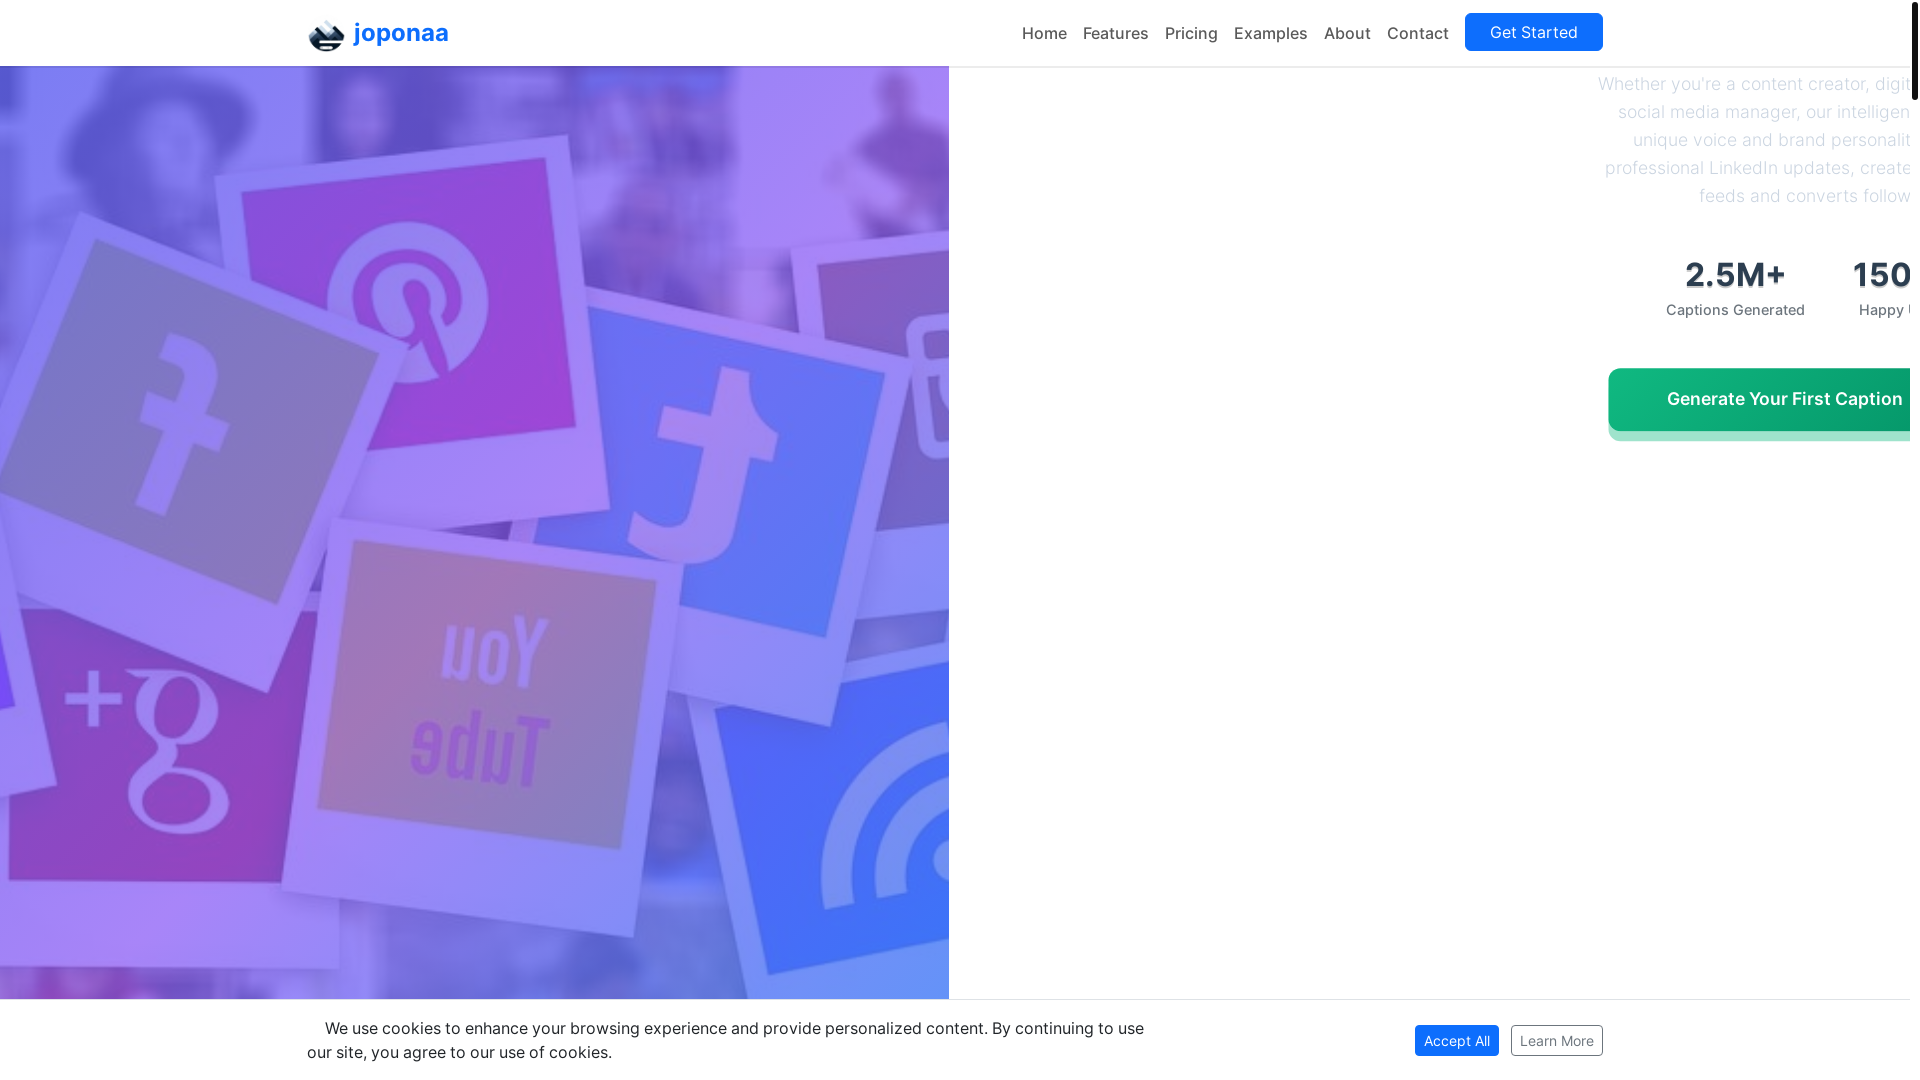
Task: Click the Get Started button
Action: pos(1533,32)
